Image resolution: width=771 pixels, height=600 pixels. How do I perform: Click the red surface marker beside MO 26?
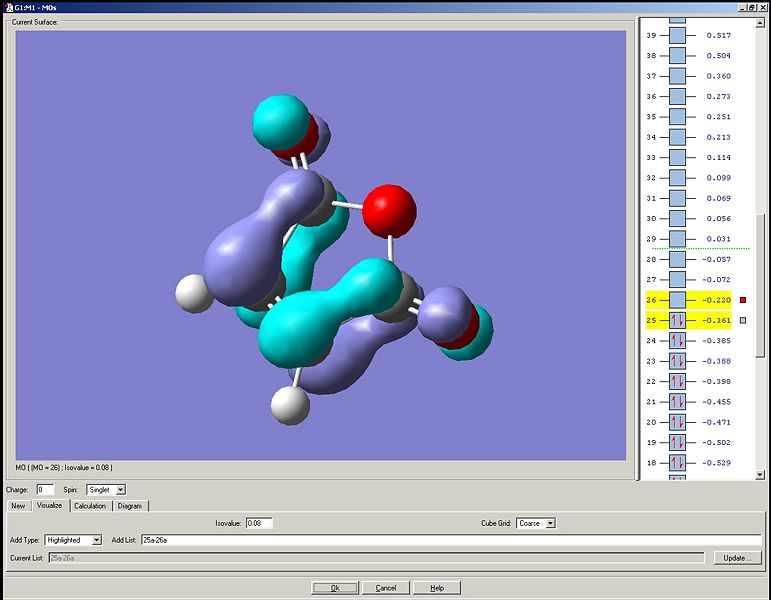click(x=743, y=300)
